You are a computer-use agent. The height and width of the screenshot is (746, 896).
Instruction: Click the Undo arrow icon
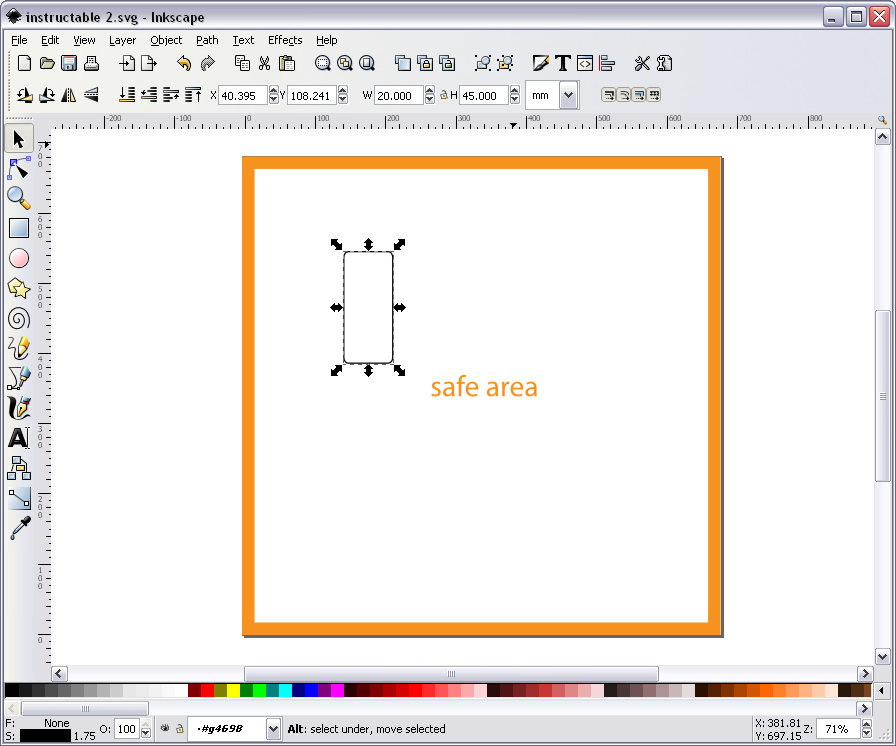coord(184,63)
